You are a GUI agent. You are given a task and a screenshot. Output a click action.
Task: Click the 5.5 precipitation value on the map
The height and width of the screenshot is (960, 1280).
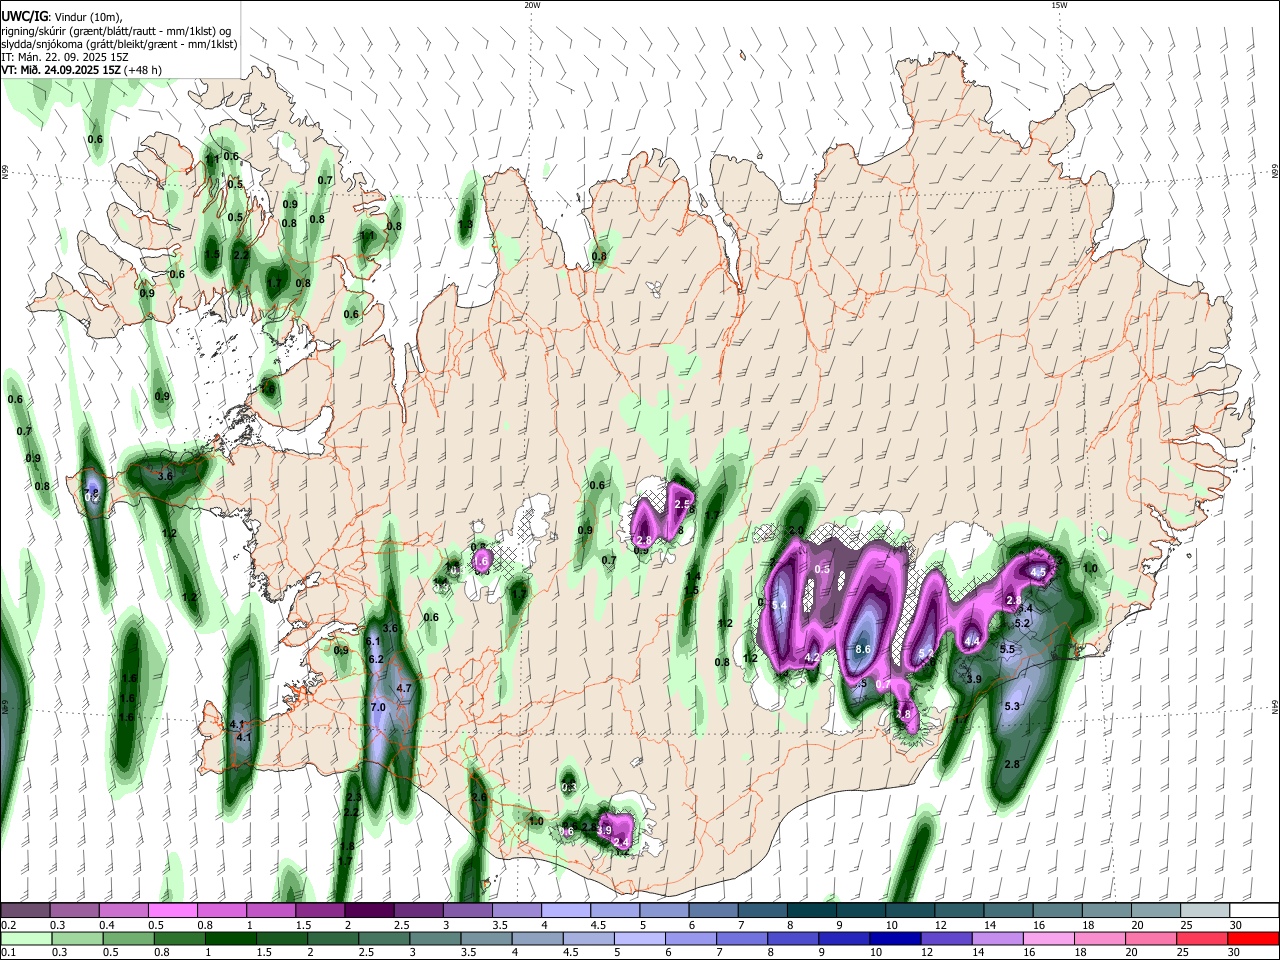[x=1007, y=649]
